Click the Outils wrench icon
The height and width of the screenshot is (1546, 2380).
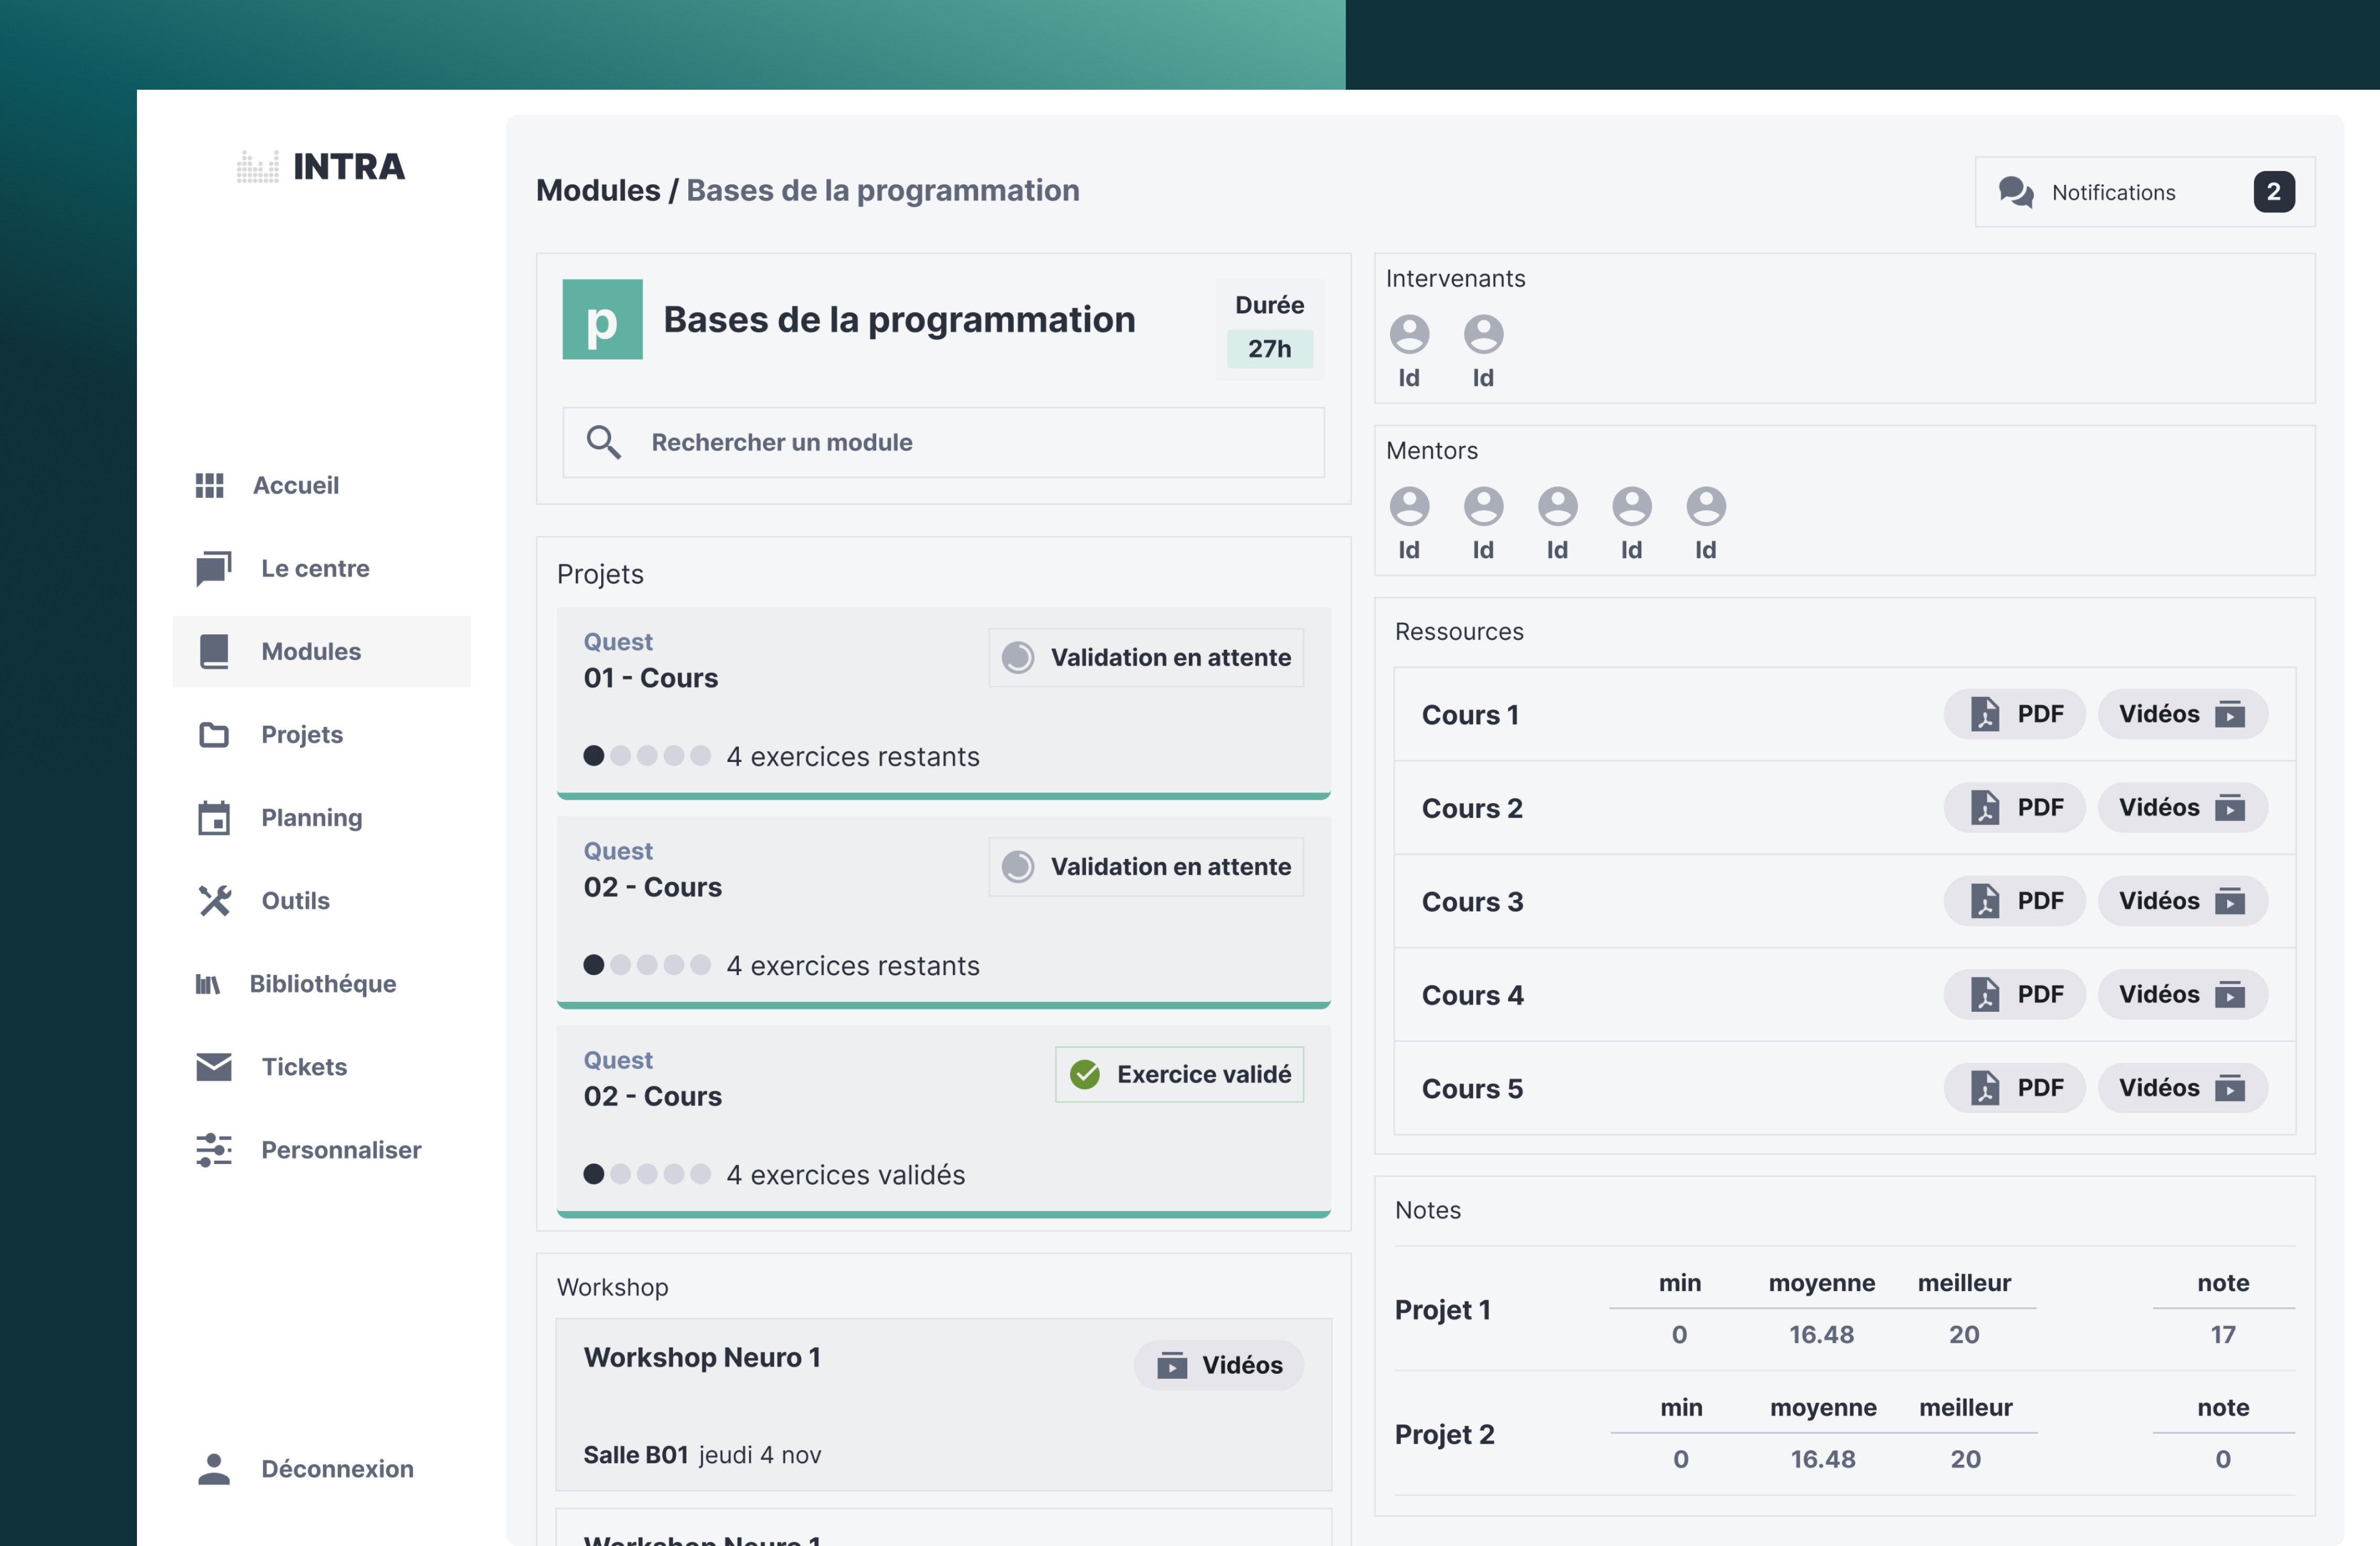[214, 901]
